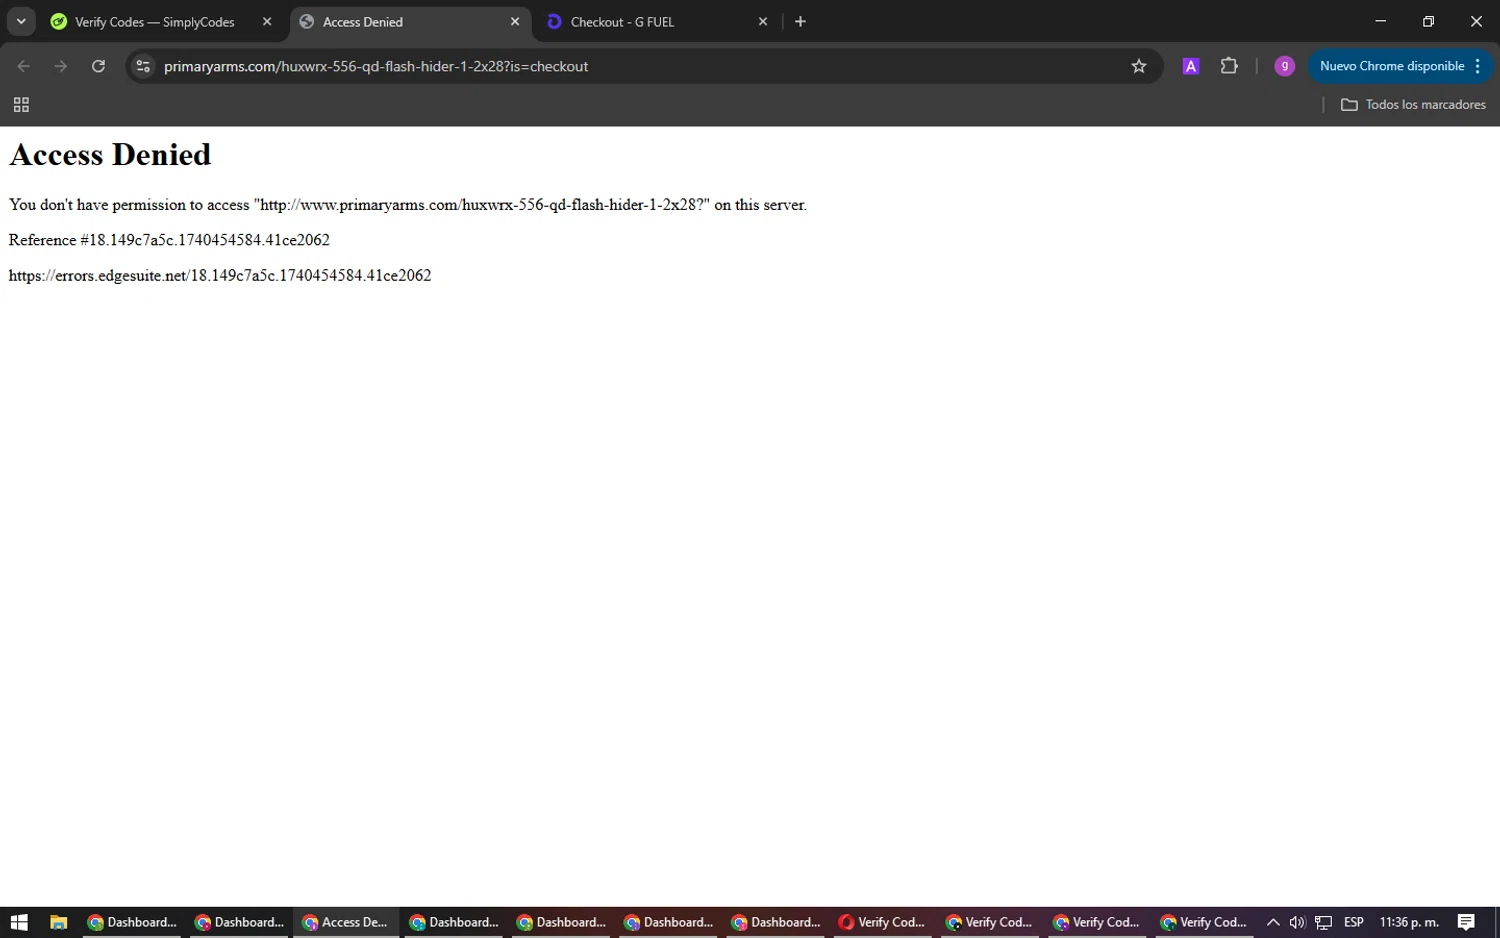Open the Todos los marcadores folder
Viewport: 1500px width, 938px height.
coord(1413,105)
